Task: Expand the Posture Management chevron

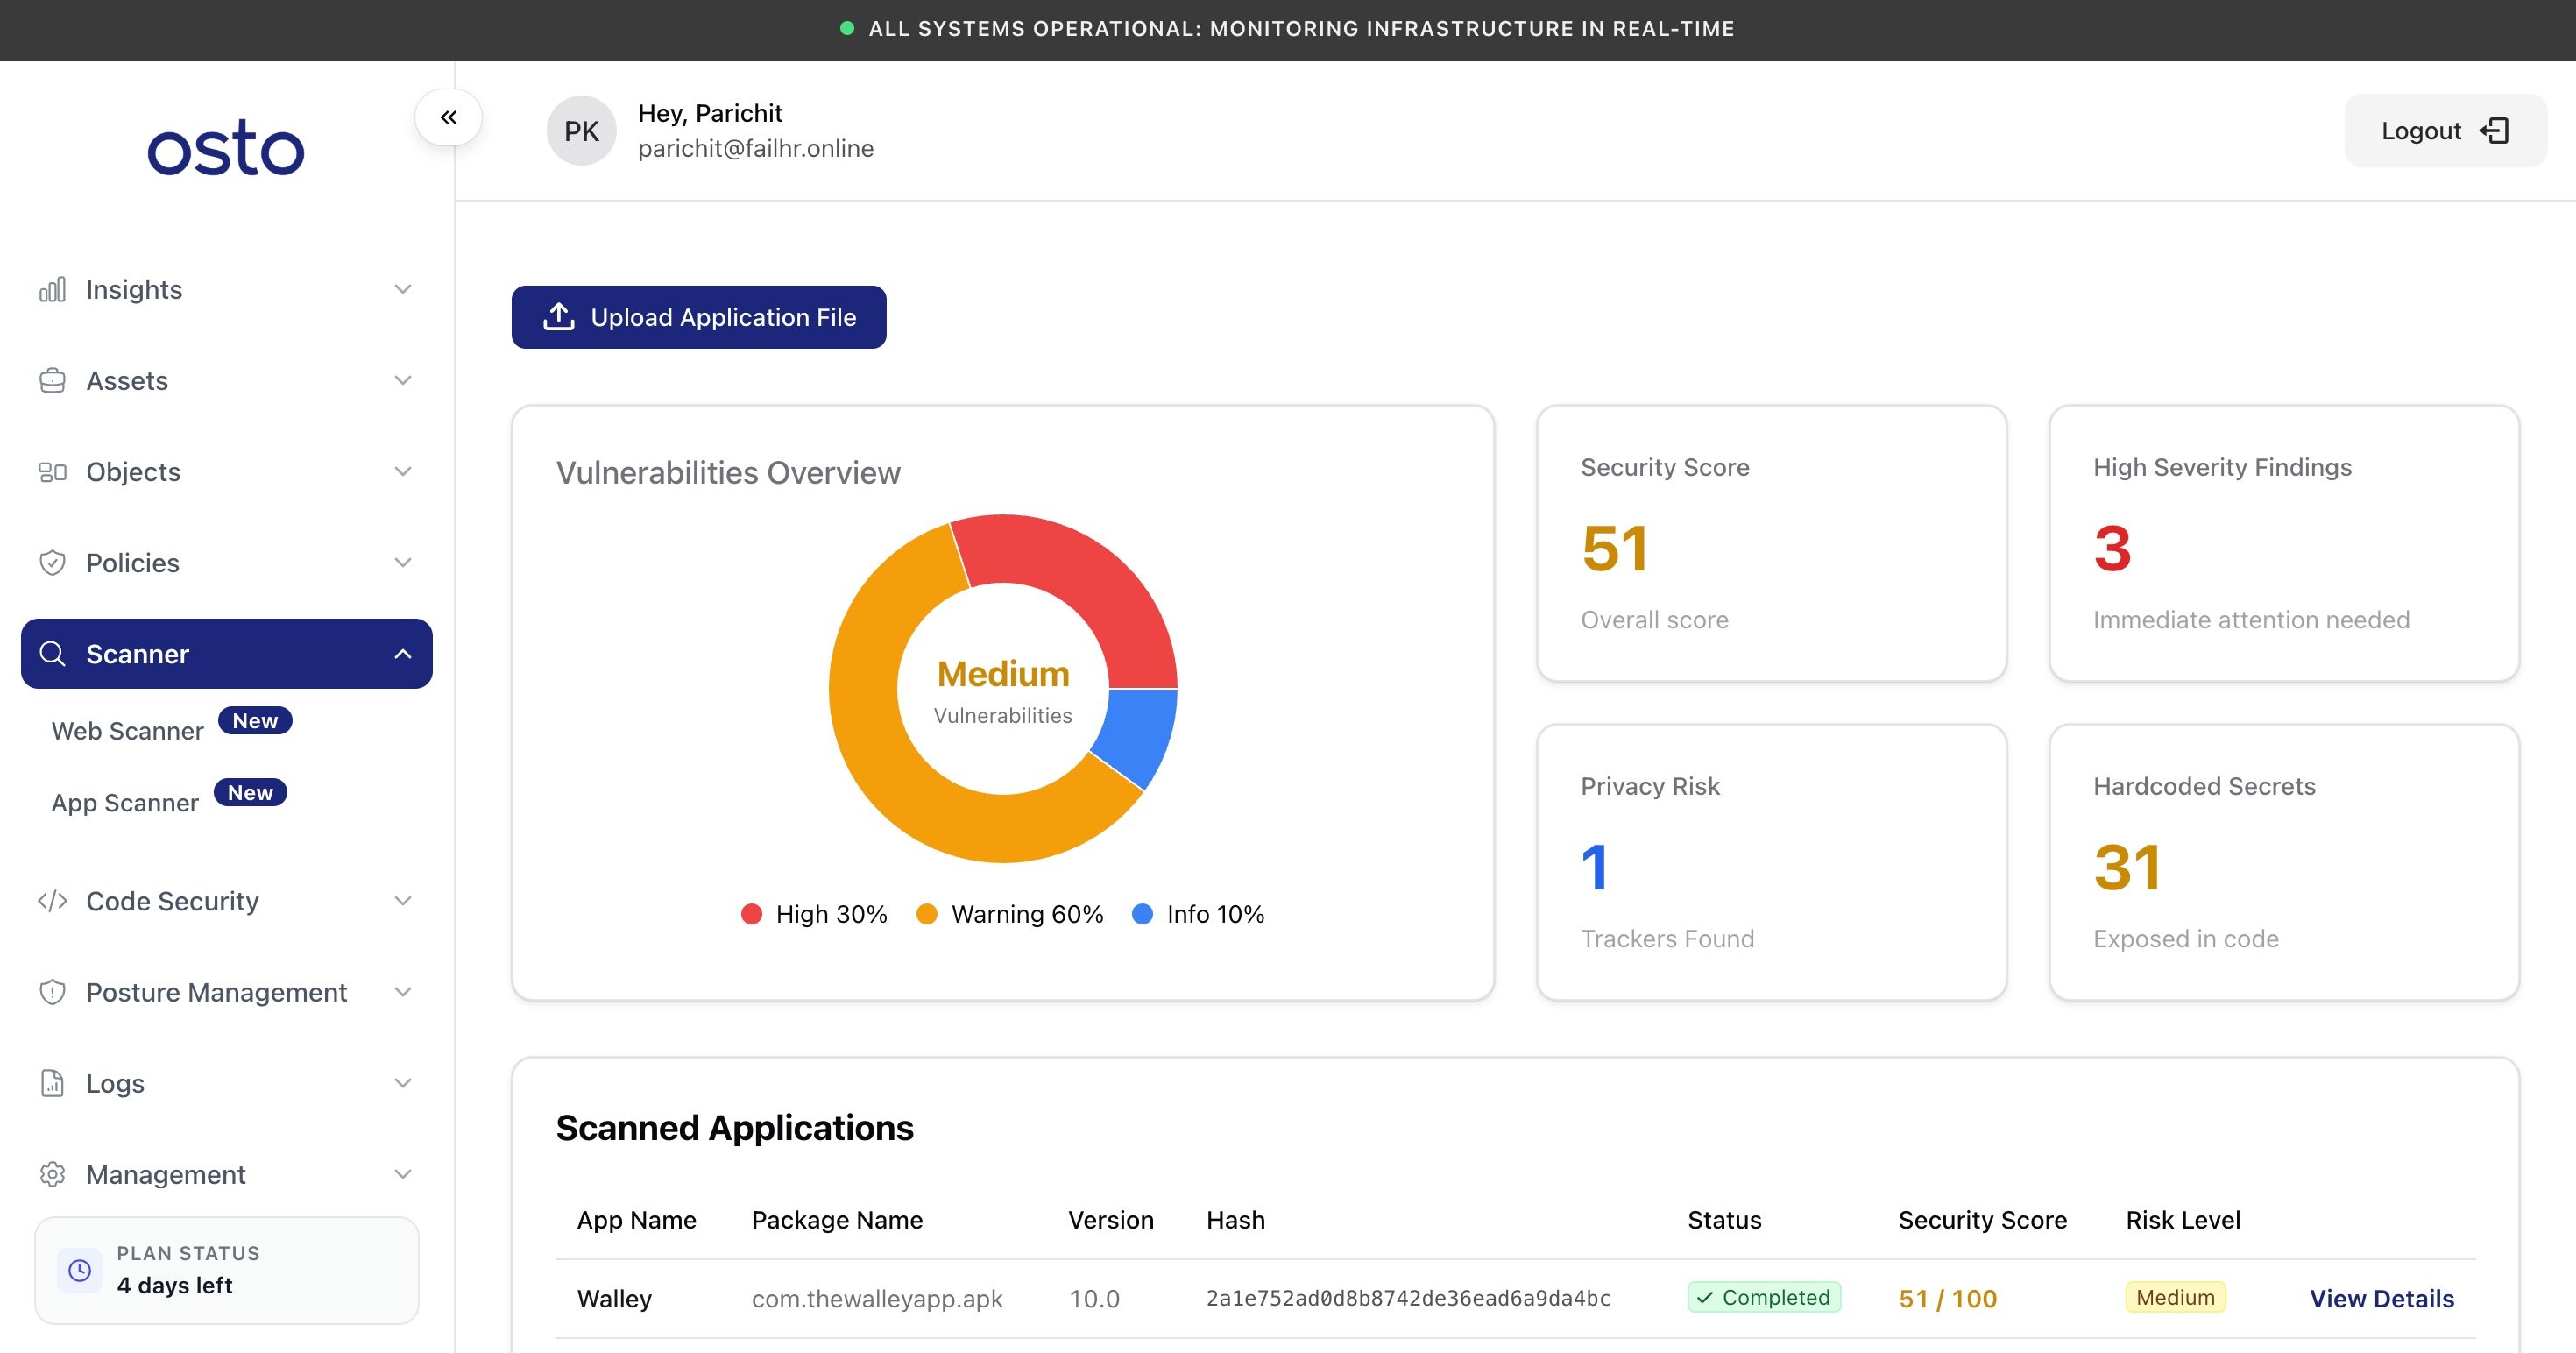Action: coord(403,991)
